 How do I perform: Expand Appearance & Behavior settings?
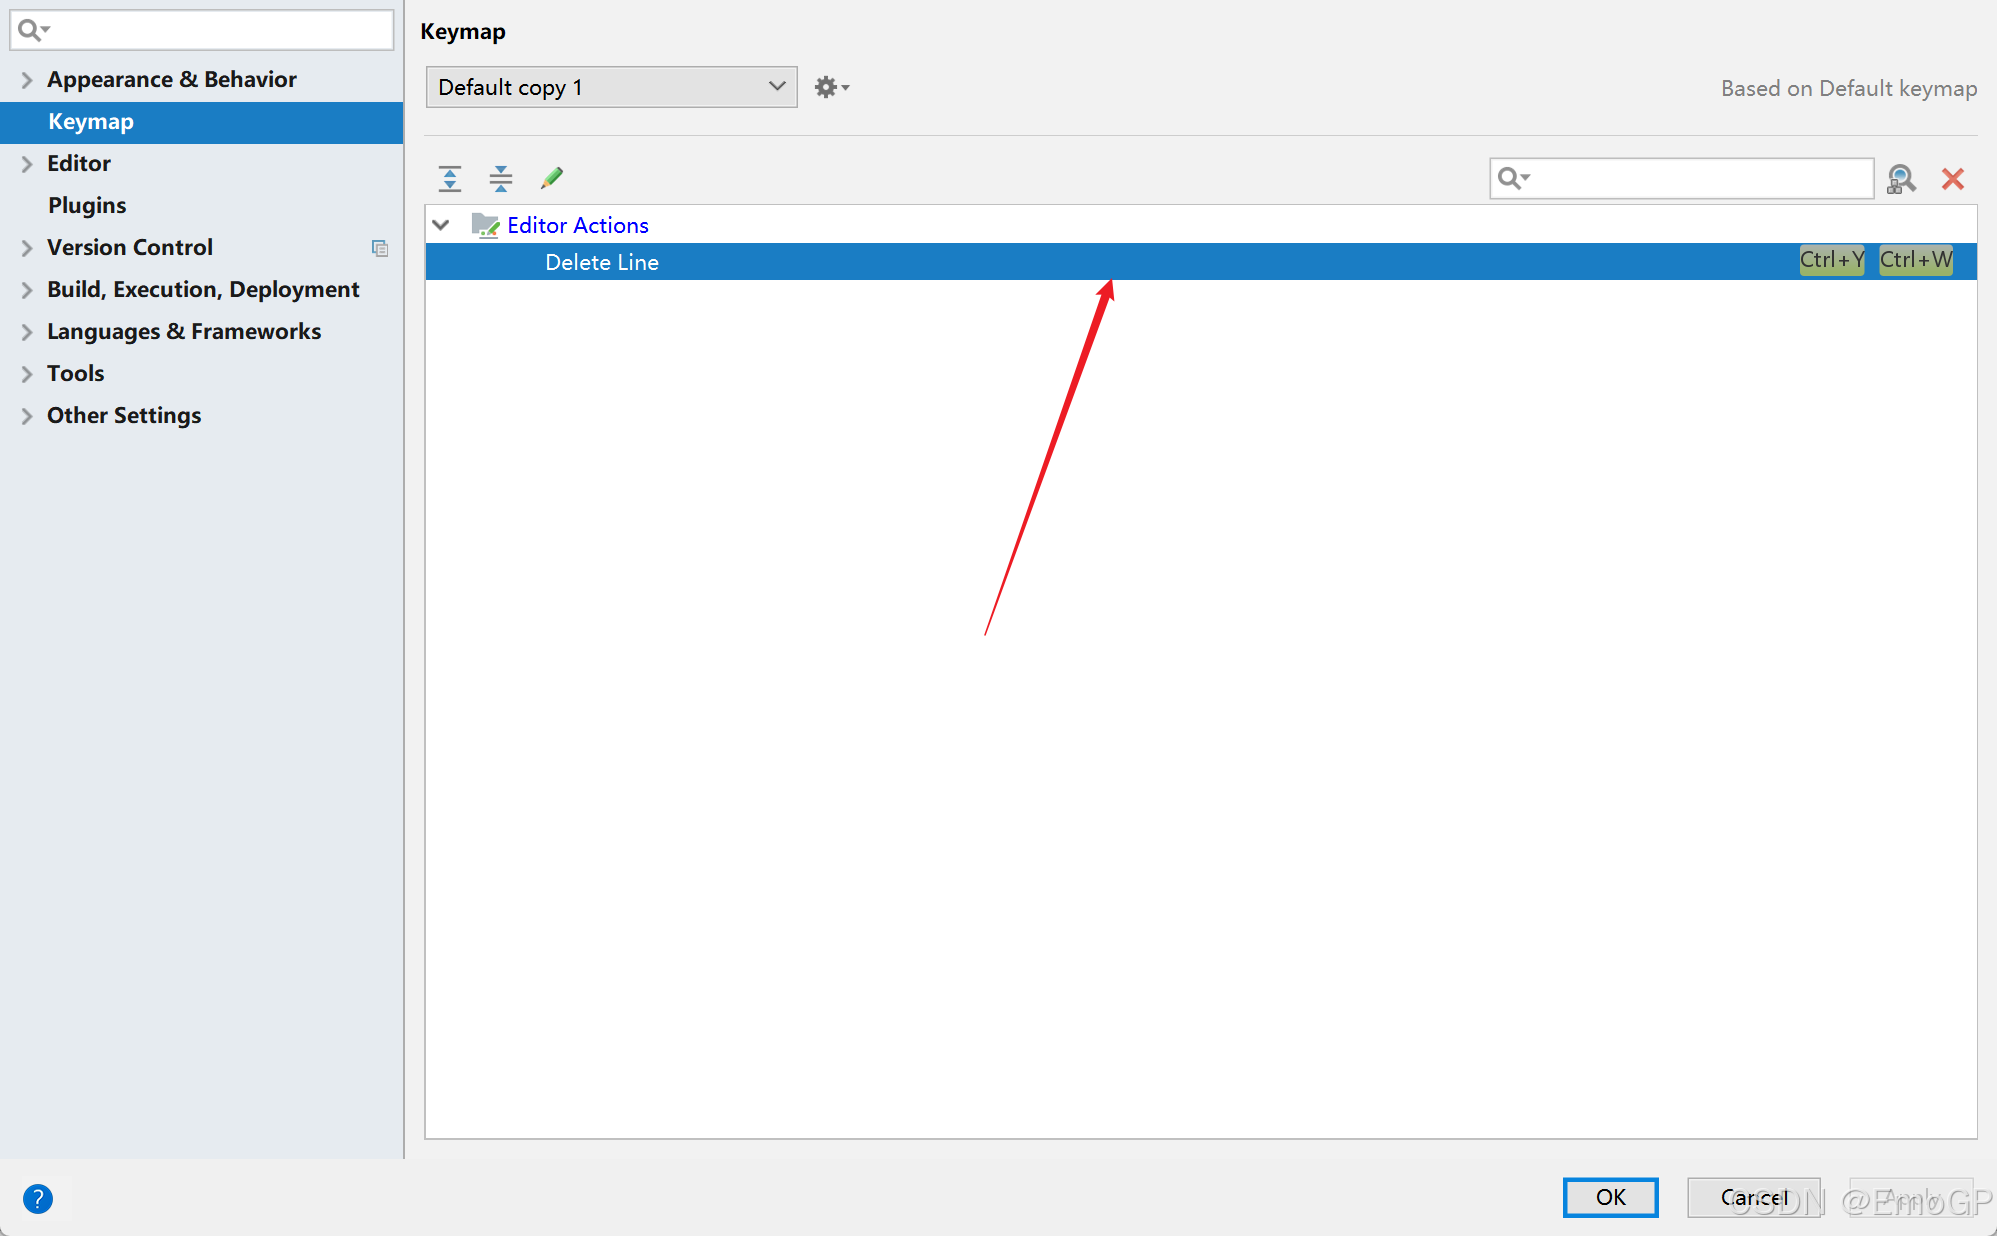tap(27, 80)
